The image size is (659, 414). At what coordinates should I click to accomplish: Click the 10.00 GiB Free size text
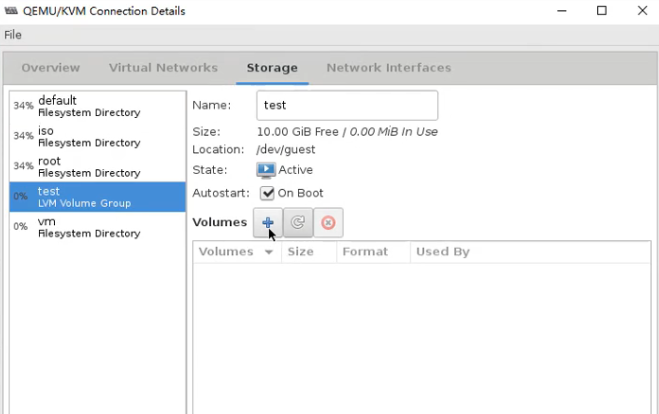tap(298, 132)
